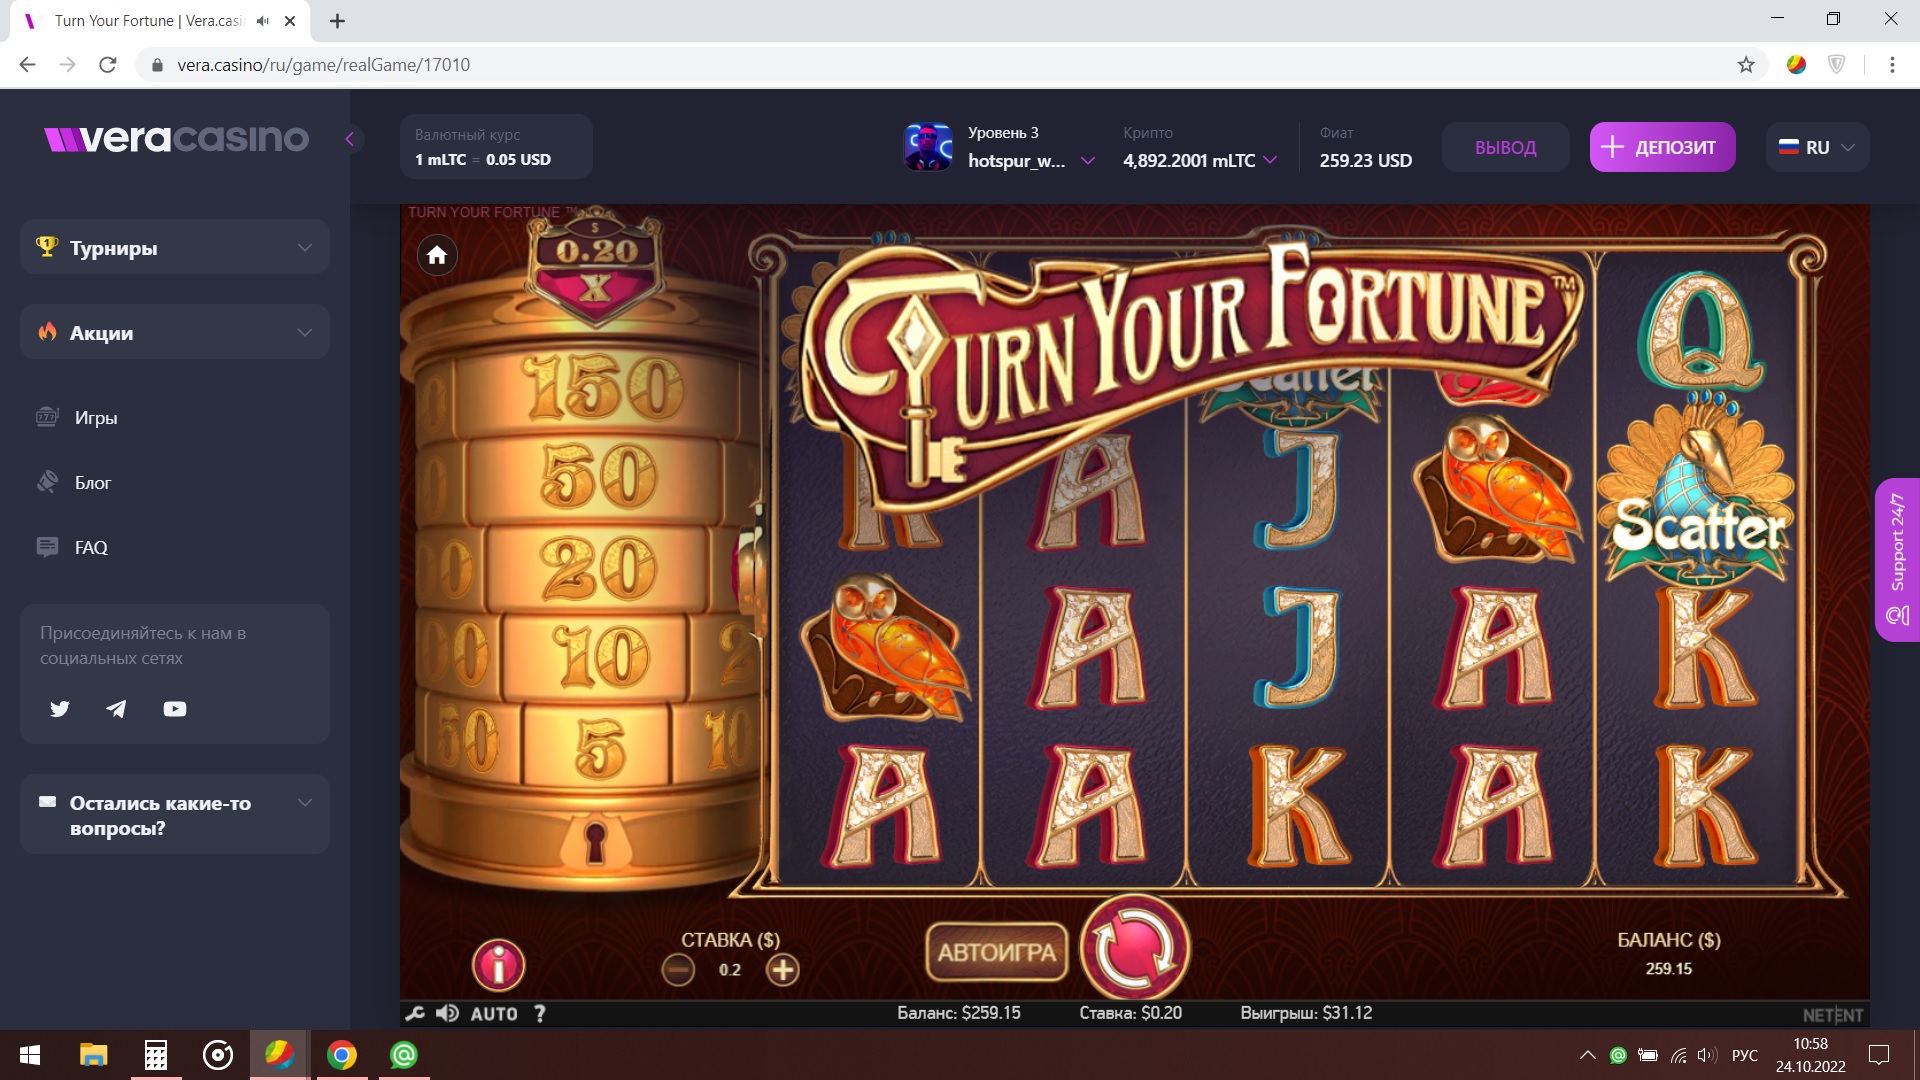Toggle AUTO play in bottom bar

pos(494,1013)
